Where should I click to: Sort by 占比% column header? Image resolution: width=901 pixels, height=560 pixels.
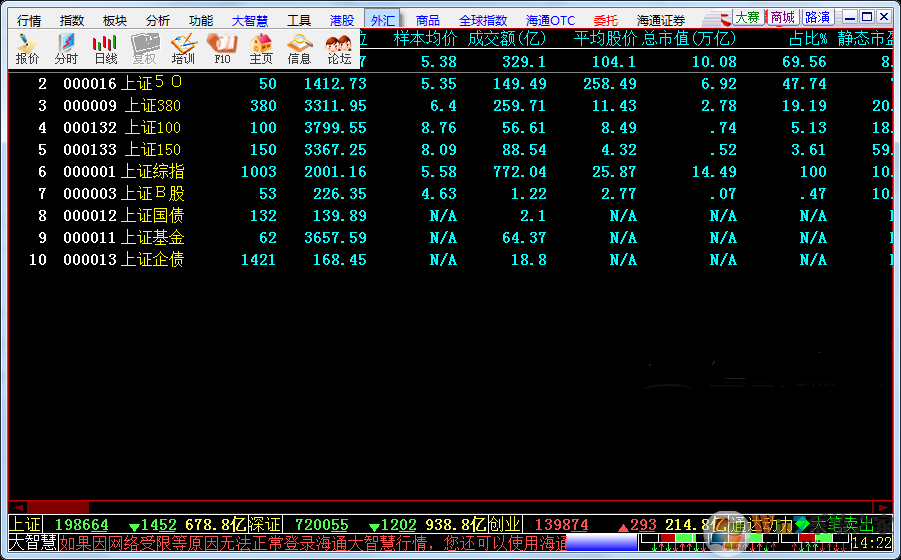(x=808, y=39)
